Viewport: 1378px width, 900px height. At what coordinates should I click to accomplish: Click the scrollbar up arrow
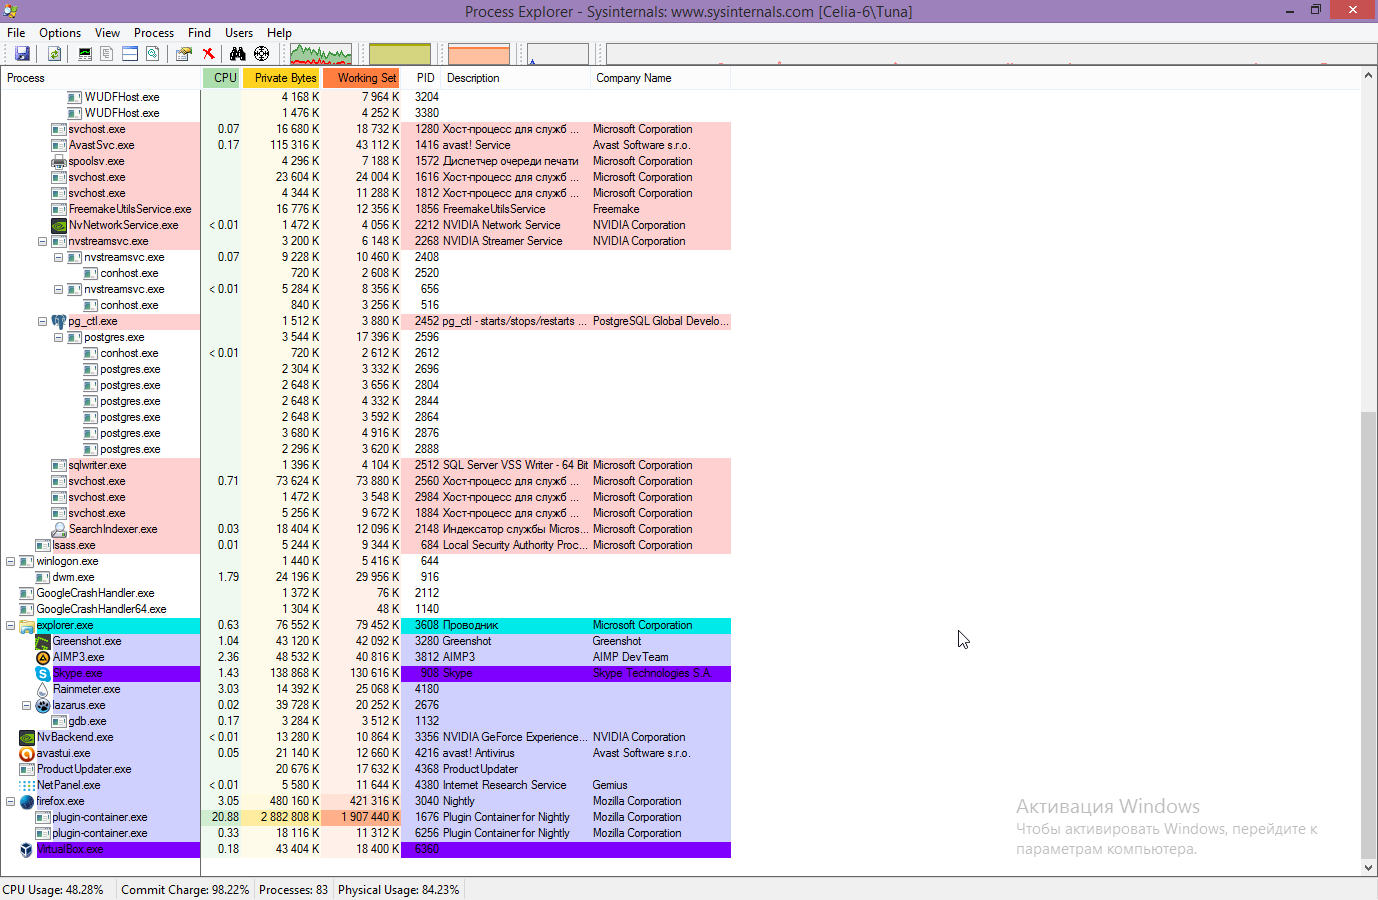[x=1369, y=76]
